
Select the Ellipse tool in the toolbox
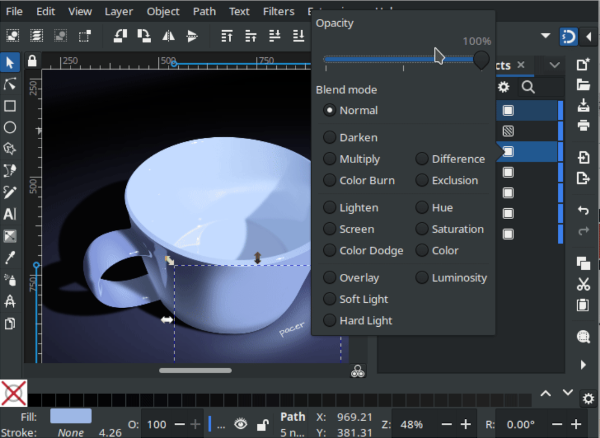[x=10, y=127]
